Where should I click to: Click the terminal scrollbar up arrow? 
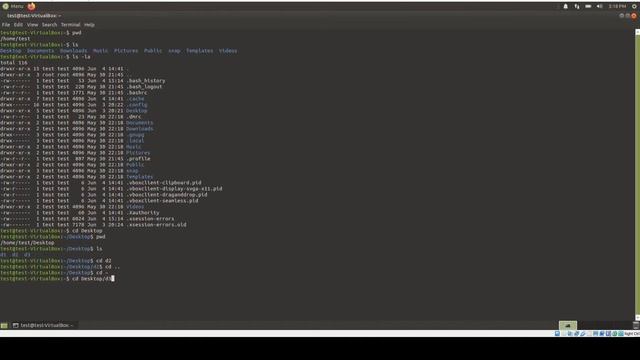click(637, 32)
